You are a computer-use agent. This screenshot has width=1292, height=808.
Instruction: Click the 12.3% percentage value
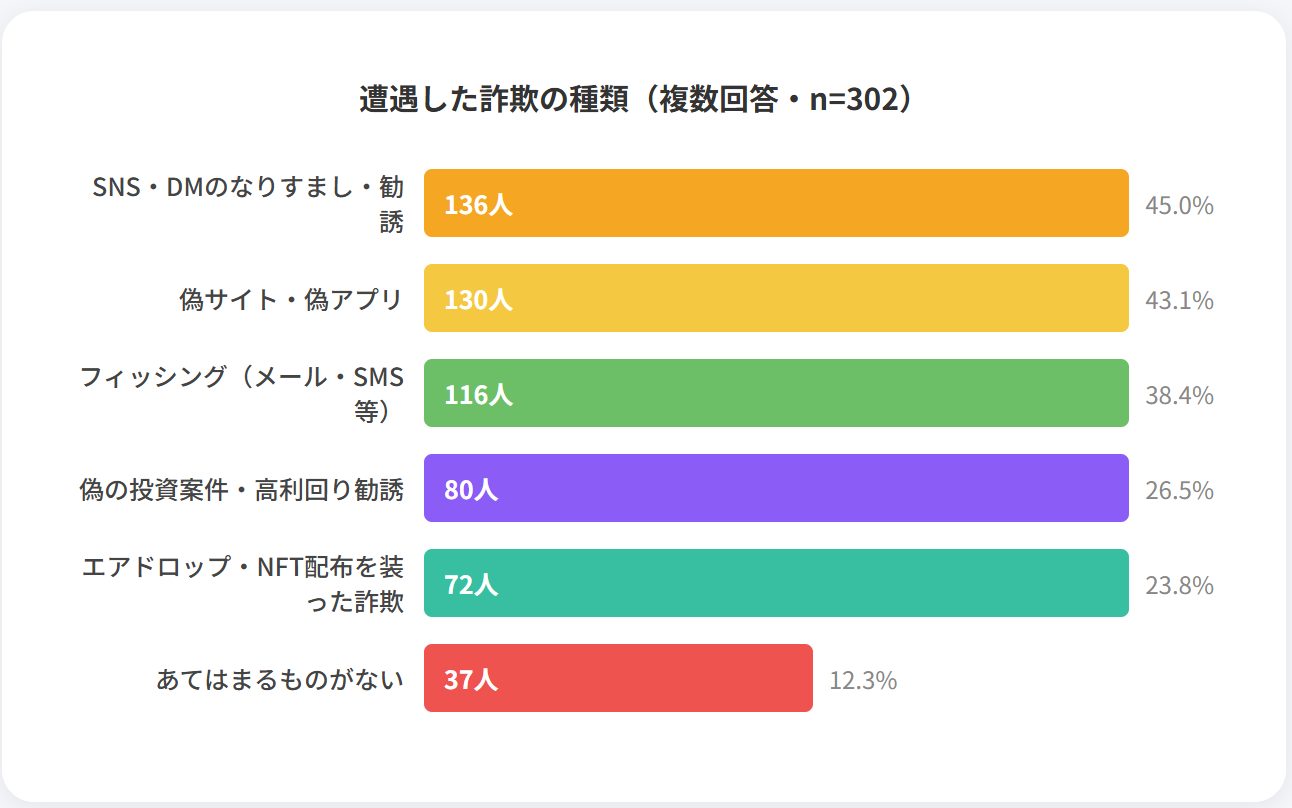tap(863, 680)
